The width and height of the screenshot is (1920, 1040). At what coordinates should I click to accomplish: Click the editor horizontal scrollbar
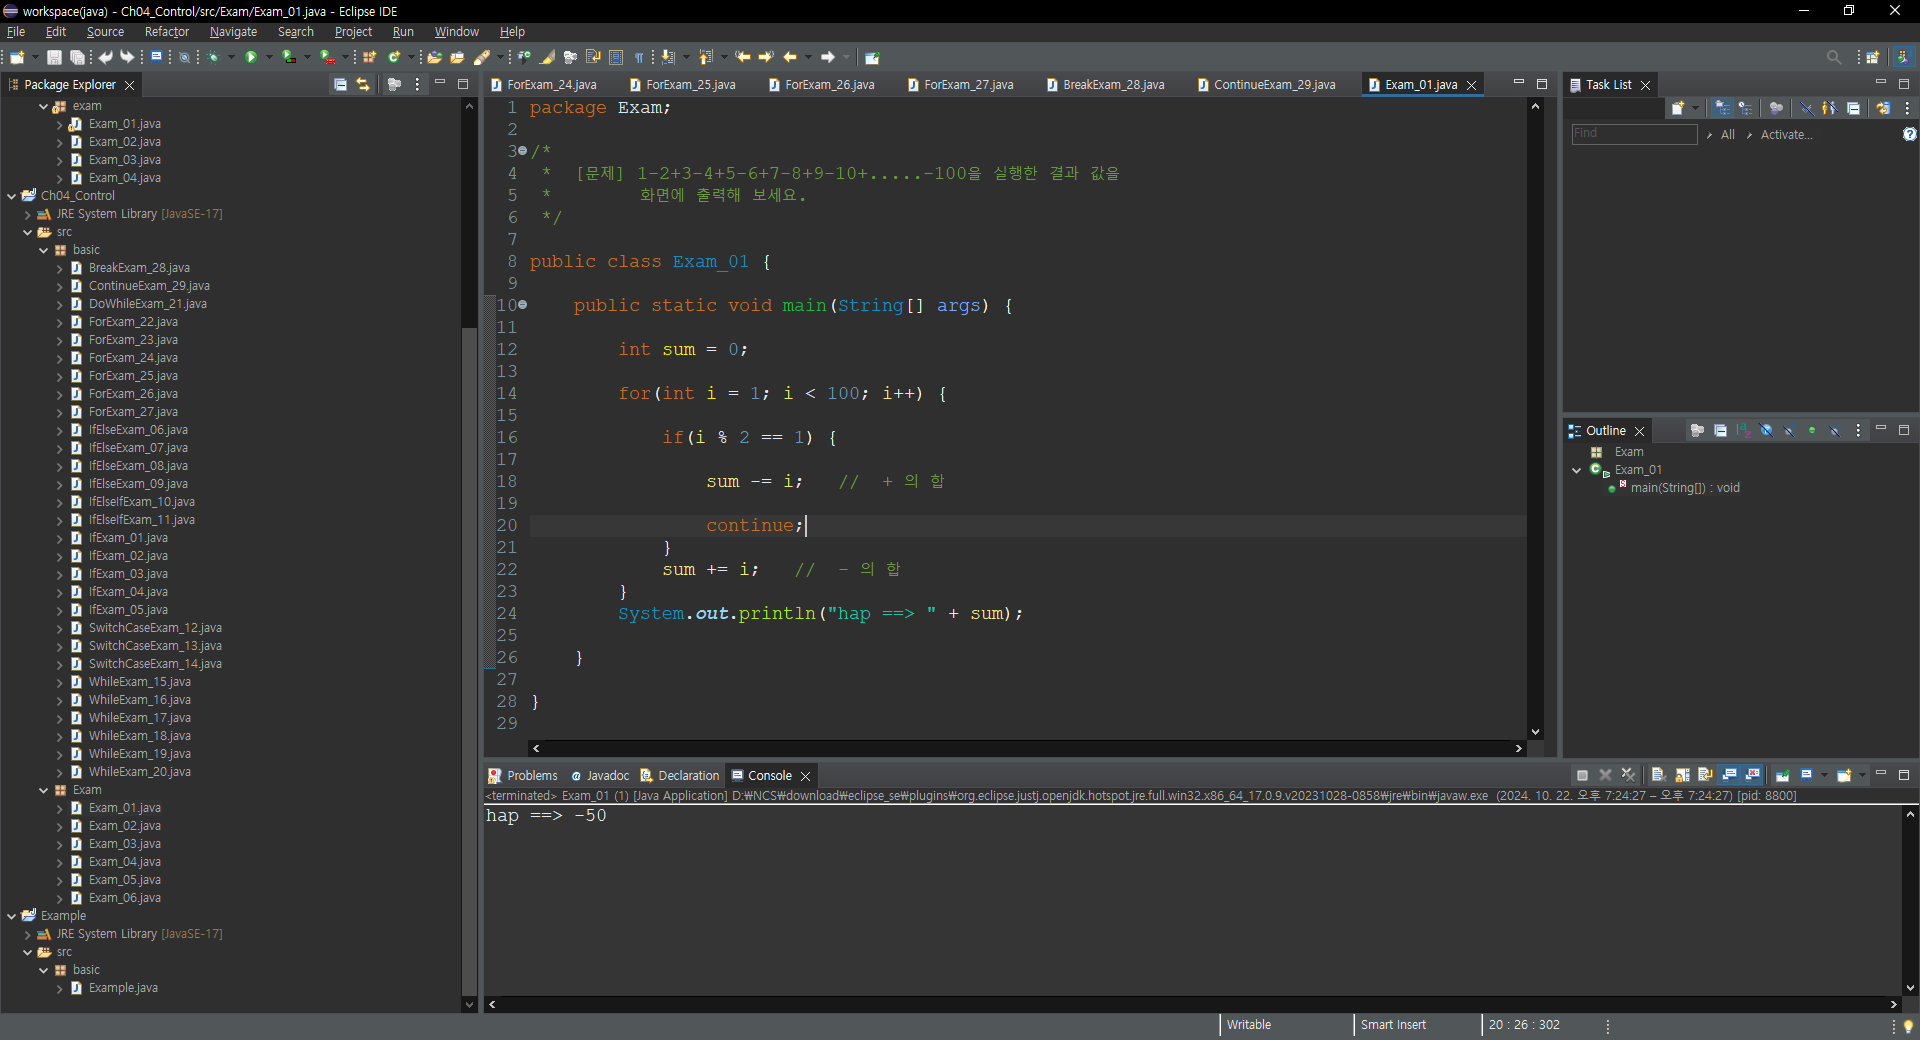coord(1027,748)
